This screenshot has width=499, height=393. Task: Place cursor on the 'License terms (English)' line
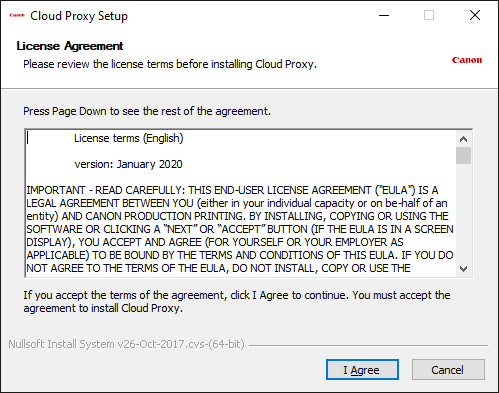click(129, 138)
